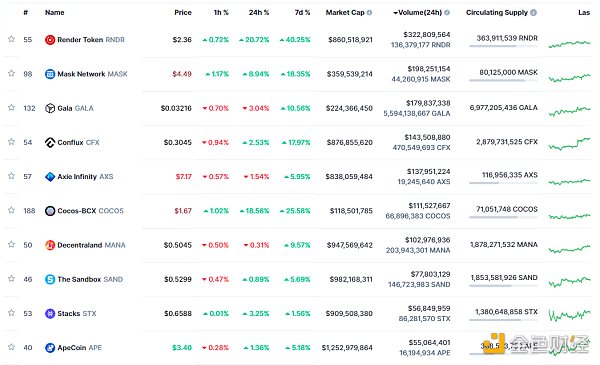
Task: Click the Render Token coin logo
Action: pyautogui.click(x=50, y=40)
